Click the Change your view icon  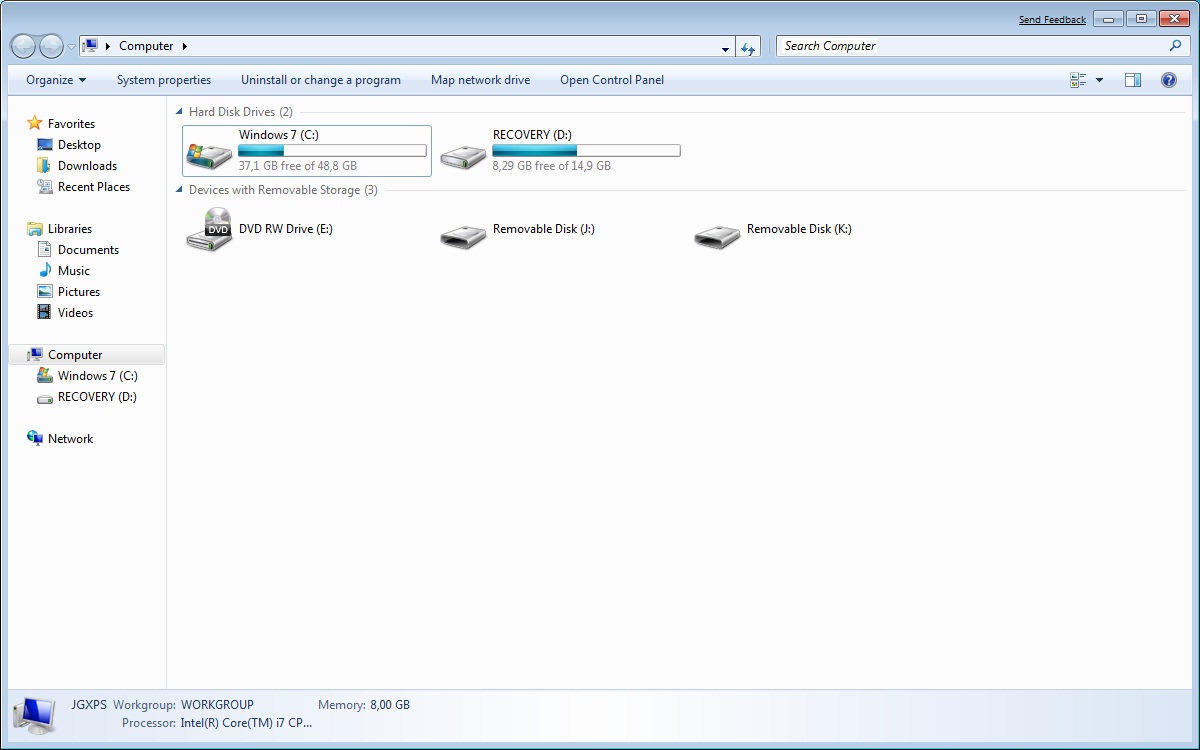[x=1078, y=80]
